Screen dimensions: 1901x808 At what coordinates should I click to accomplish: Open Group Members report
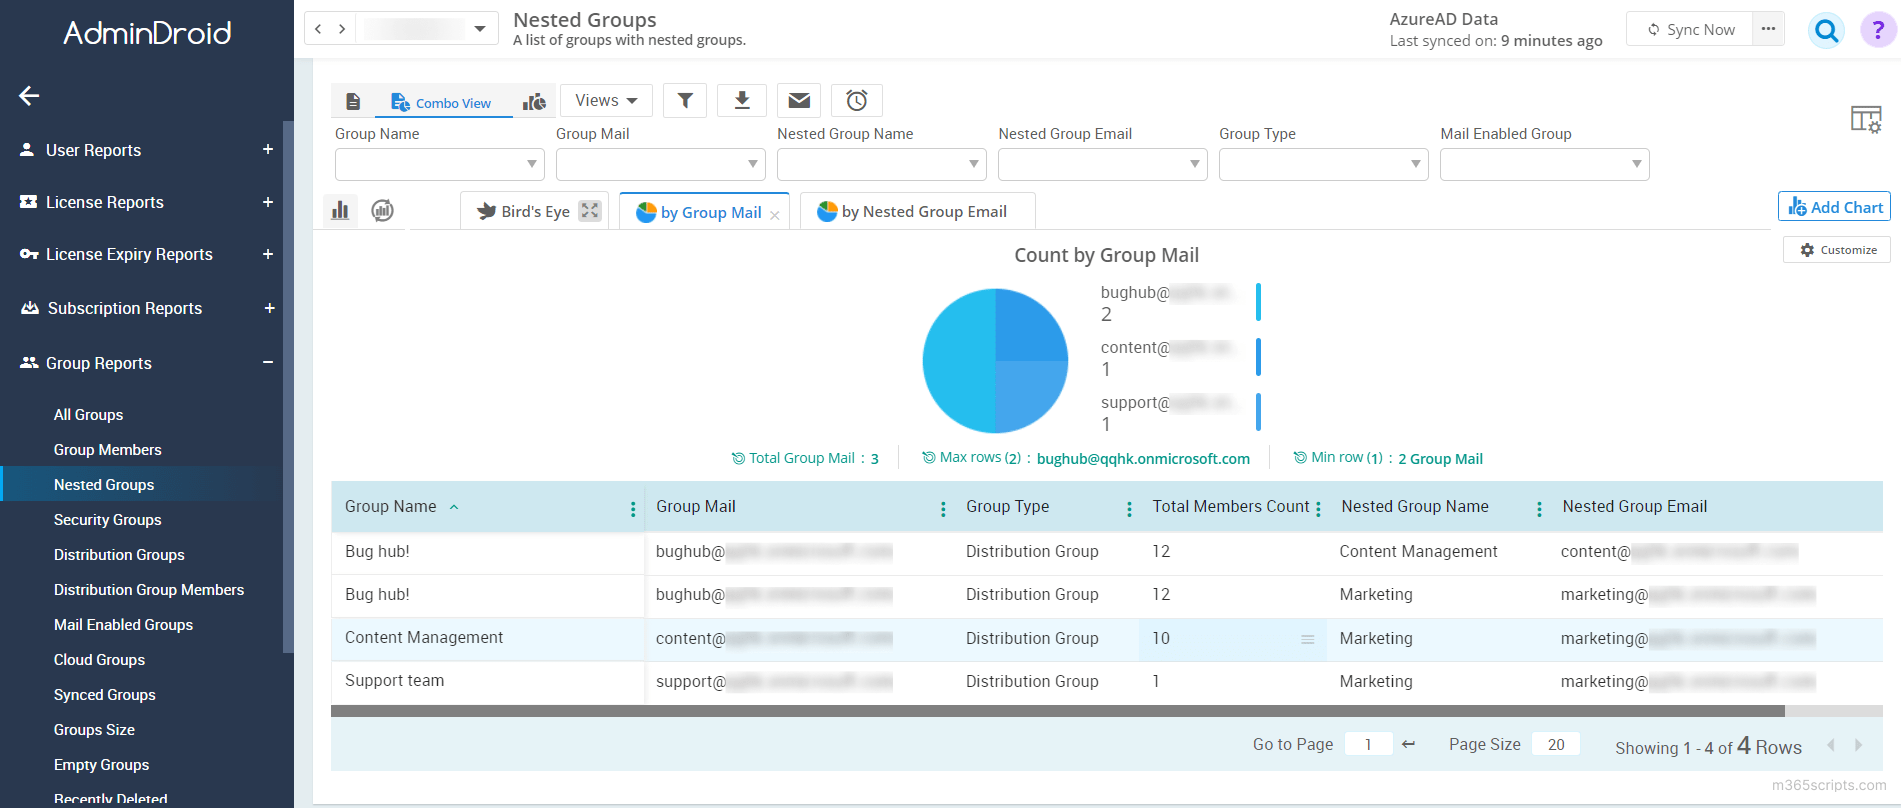point(107,450)
